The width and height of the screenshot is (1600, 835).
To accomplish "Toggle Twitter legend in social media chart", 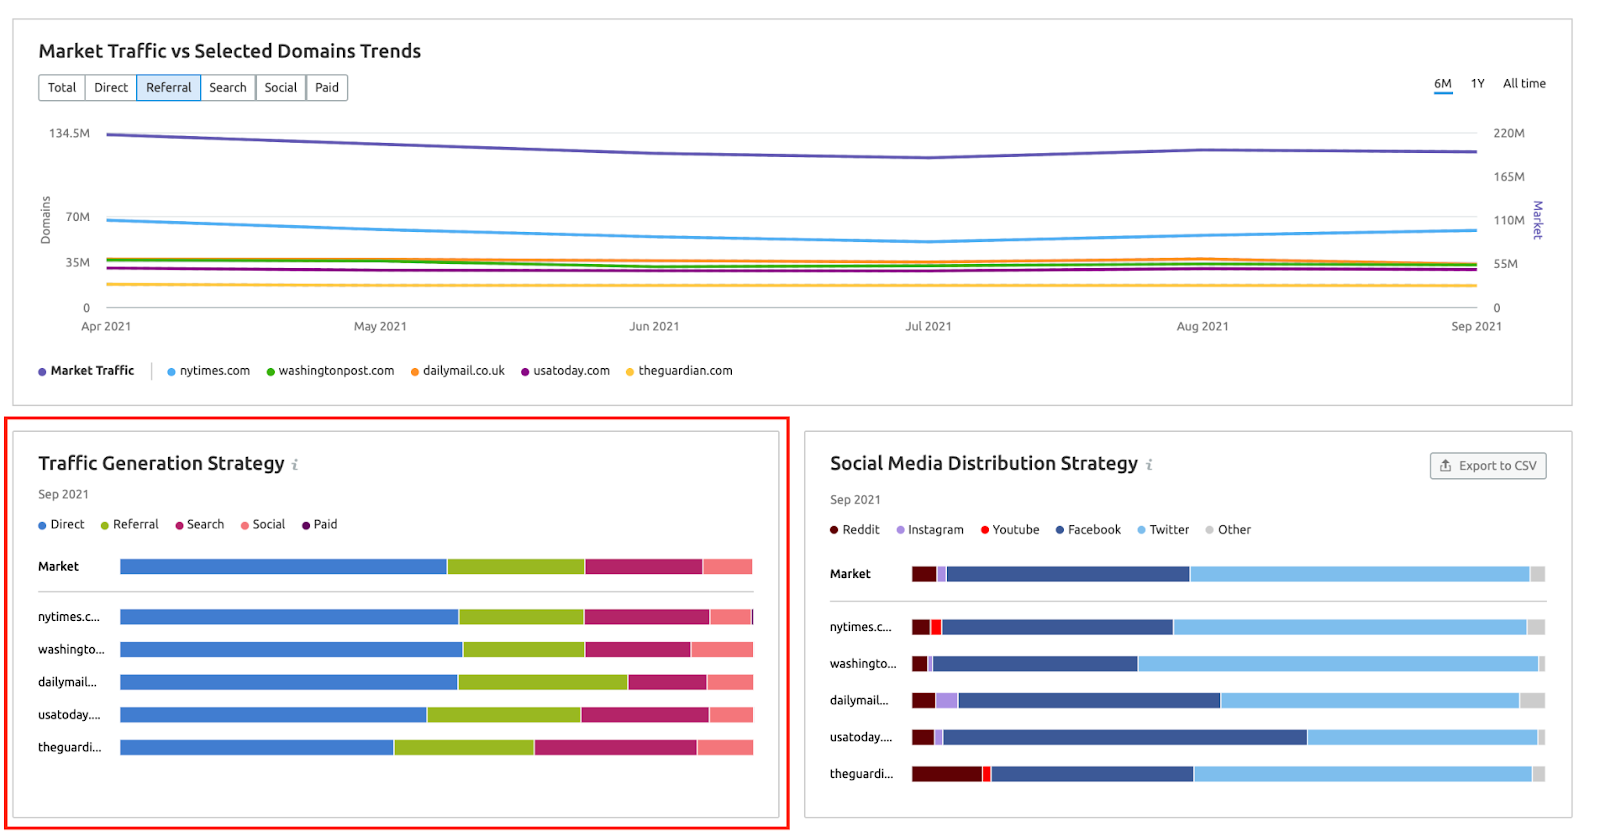I will click(1163, 530).
